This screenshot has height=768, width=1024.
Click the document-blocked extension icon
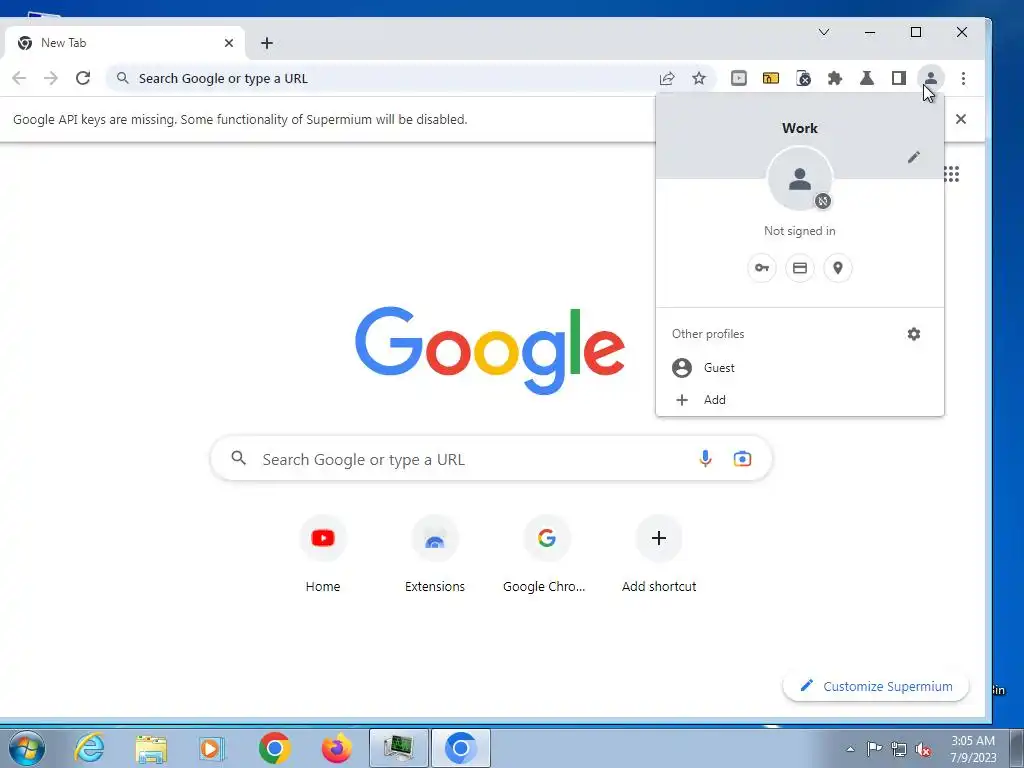coord(803,78)
